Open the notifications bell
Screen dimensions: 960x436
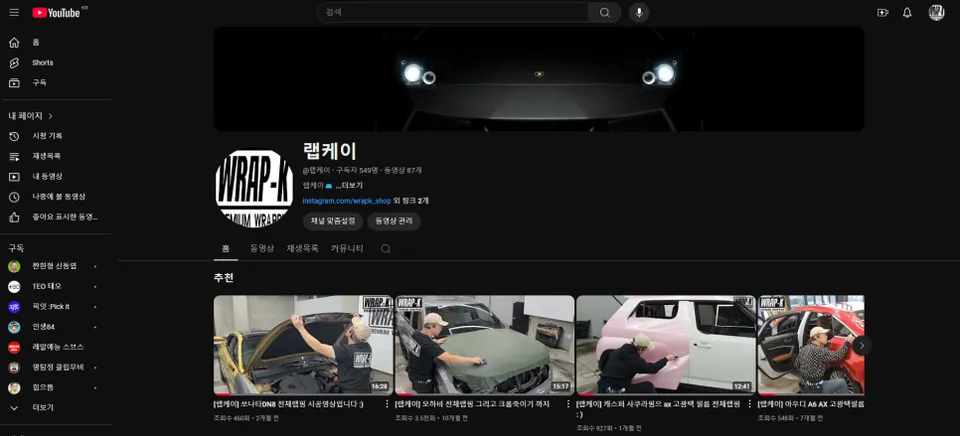point(907,12)
